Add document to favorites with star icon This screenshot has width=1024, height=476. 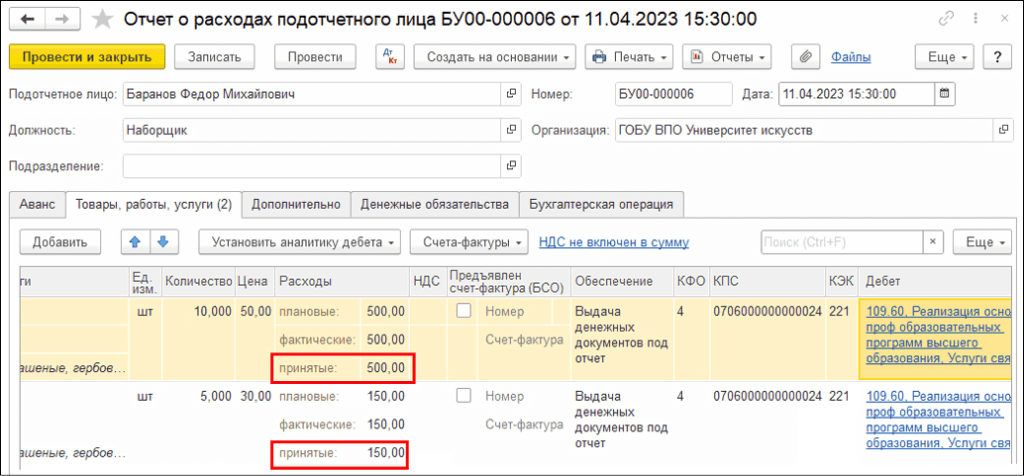click(102, 19)
